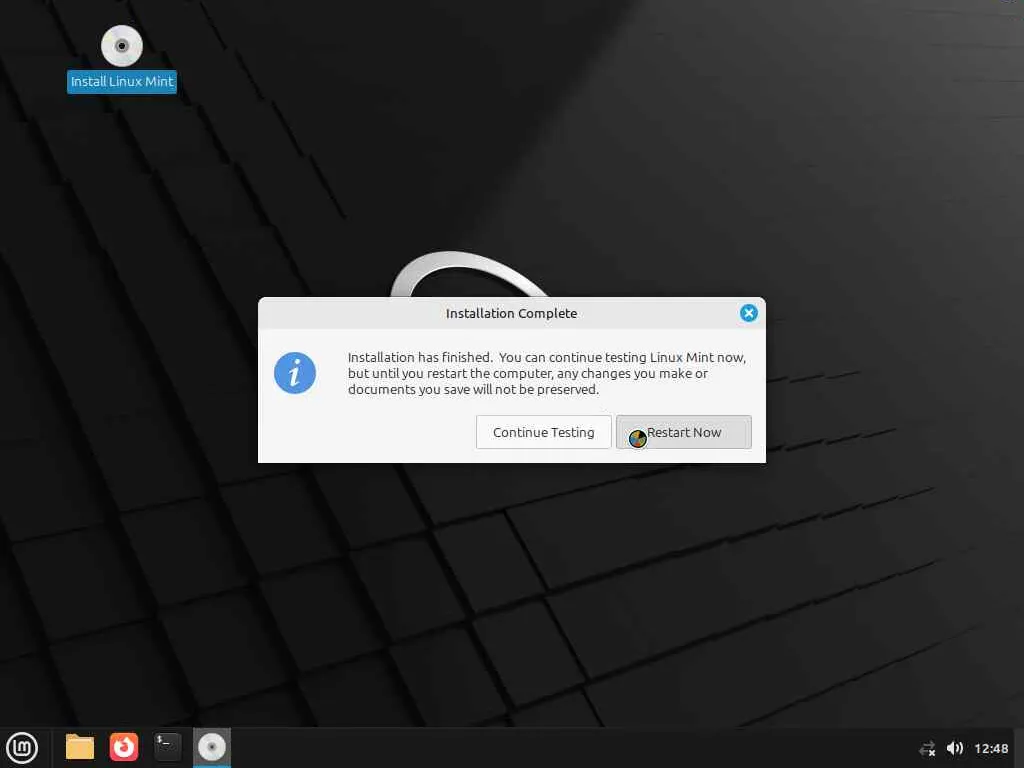
Task: Click the blue info icon in the dialog
Action: [295, 374]
